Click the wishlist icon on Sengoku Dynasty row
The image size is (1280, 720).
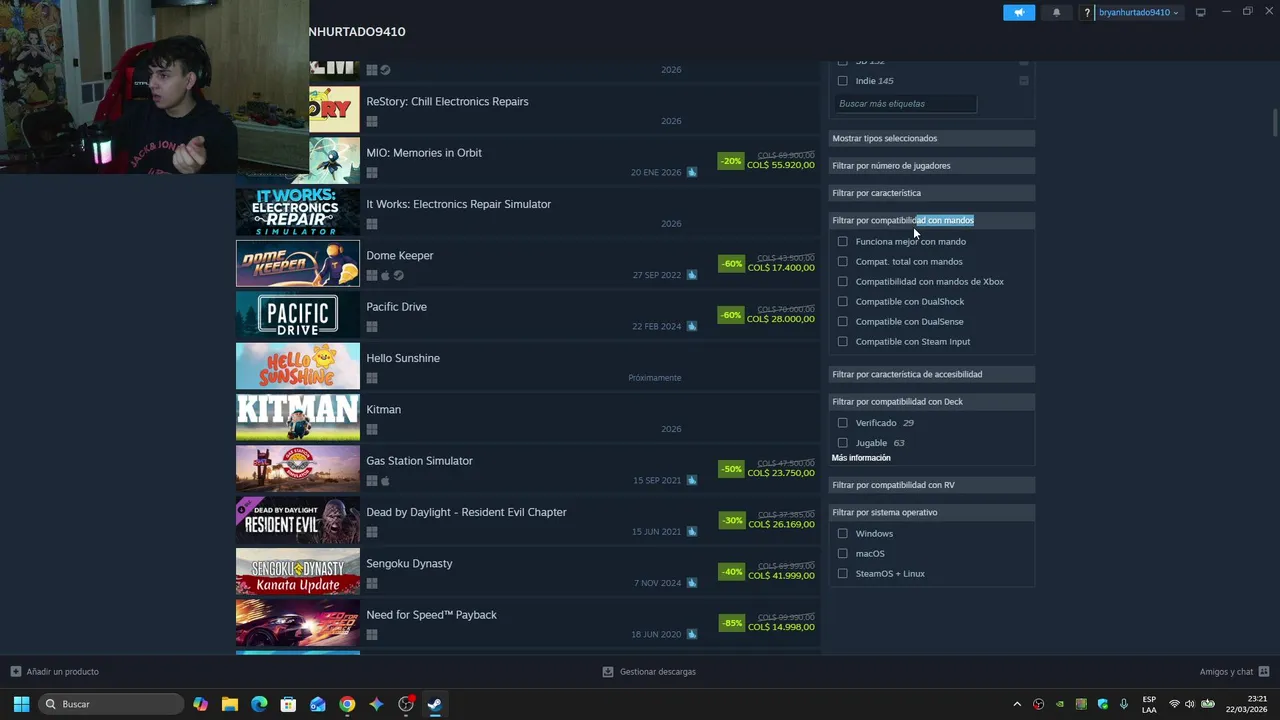point(691,583)
